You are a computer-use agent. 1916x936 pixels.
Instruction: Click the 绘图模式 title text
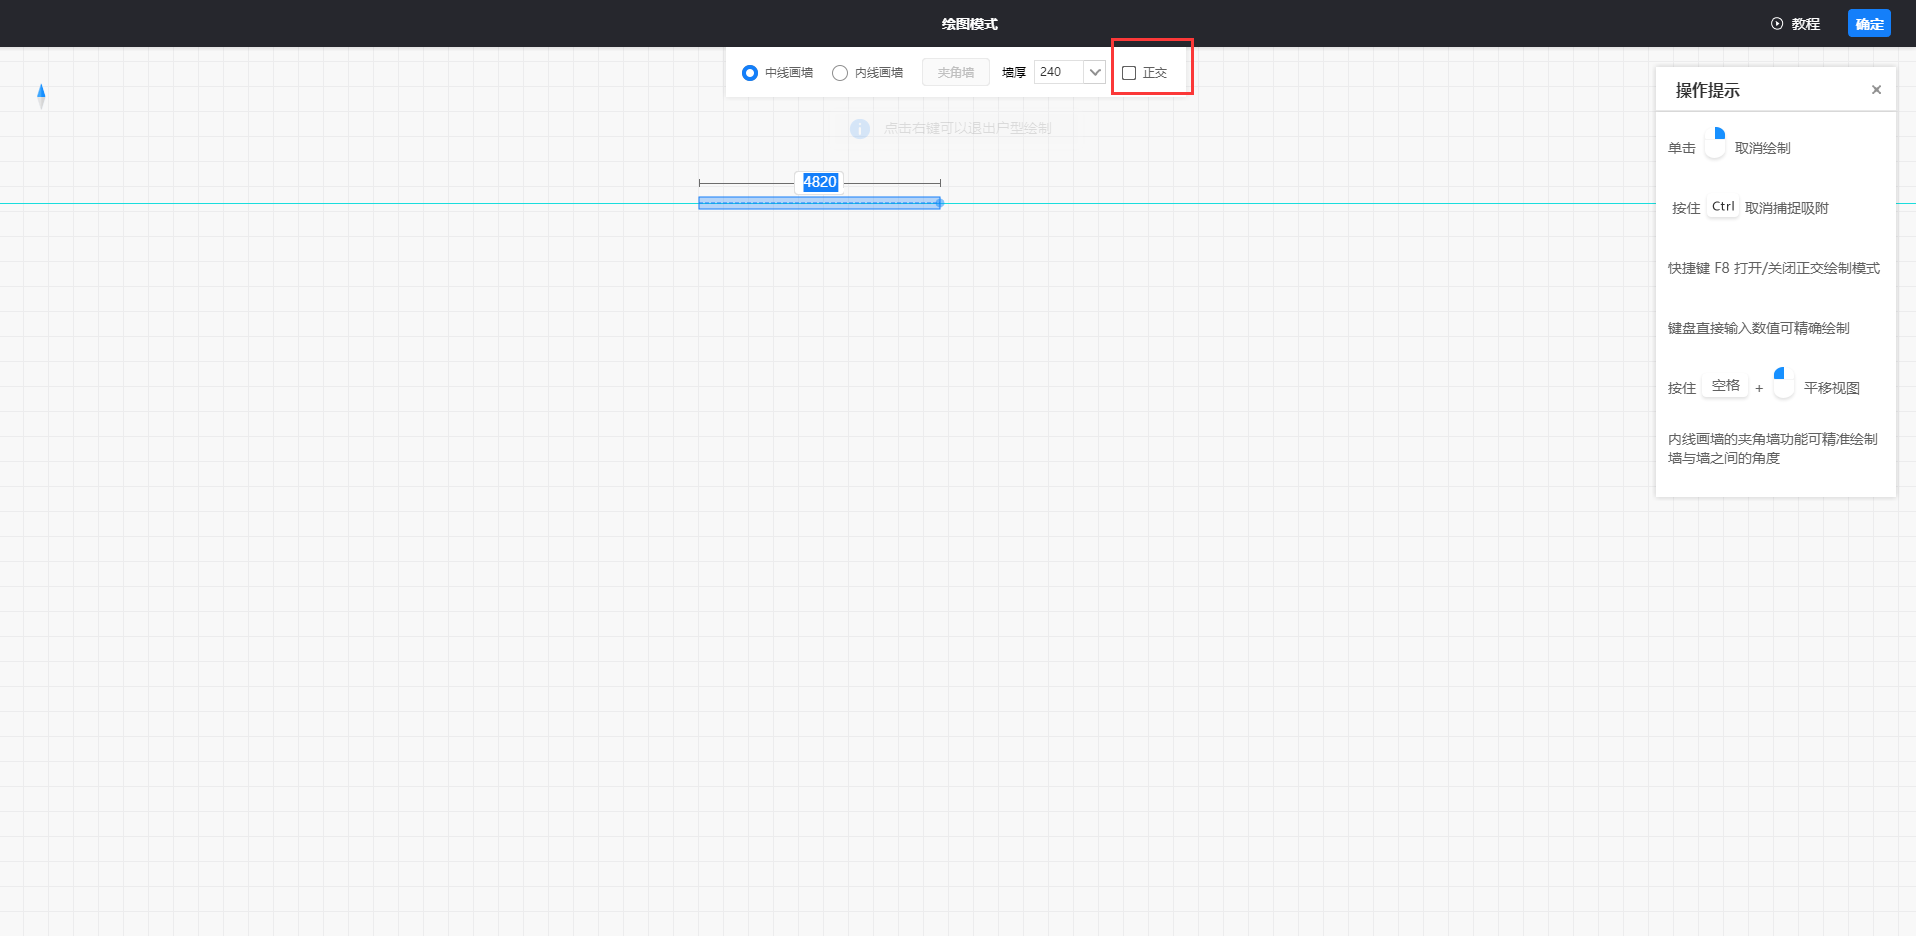(969, 24)
